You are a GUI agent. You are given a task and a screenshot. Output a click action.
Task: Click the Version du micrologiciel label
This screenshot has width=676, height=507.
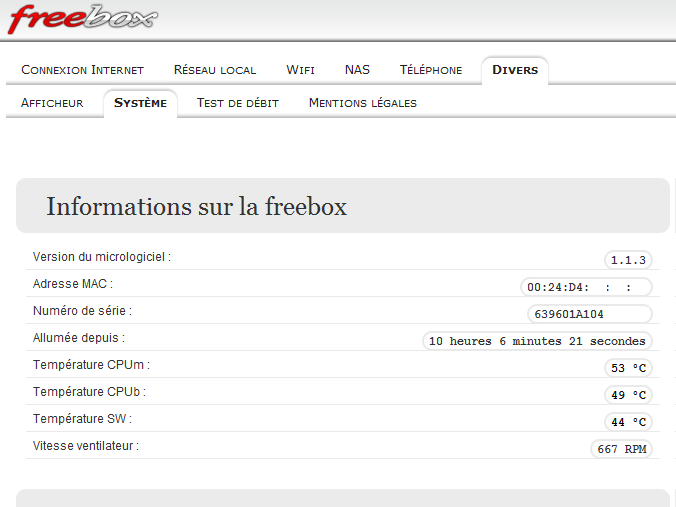[102, 257]
